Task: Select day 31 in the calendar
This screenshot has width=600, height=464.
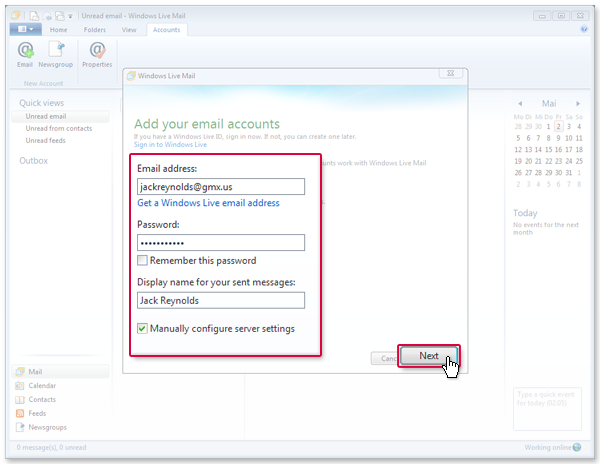Action: click(569, 173)
